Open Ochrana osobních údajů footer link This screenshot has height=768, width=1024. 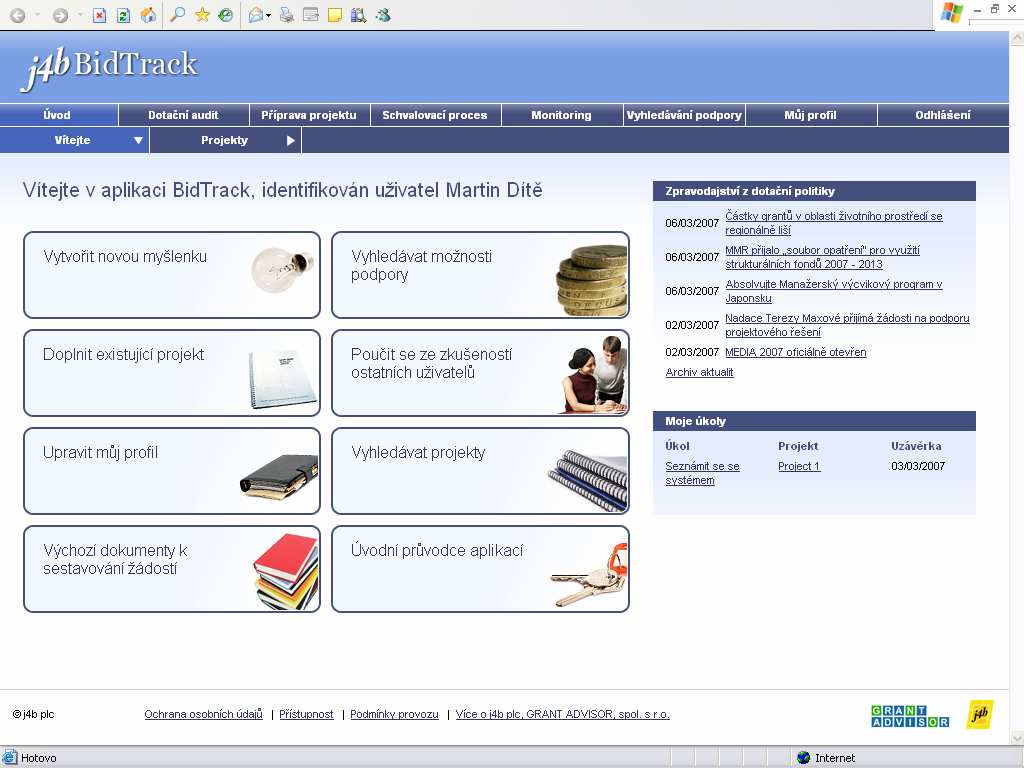coord(204,714)
